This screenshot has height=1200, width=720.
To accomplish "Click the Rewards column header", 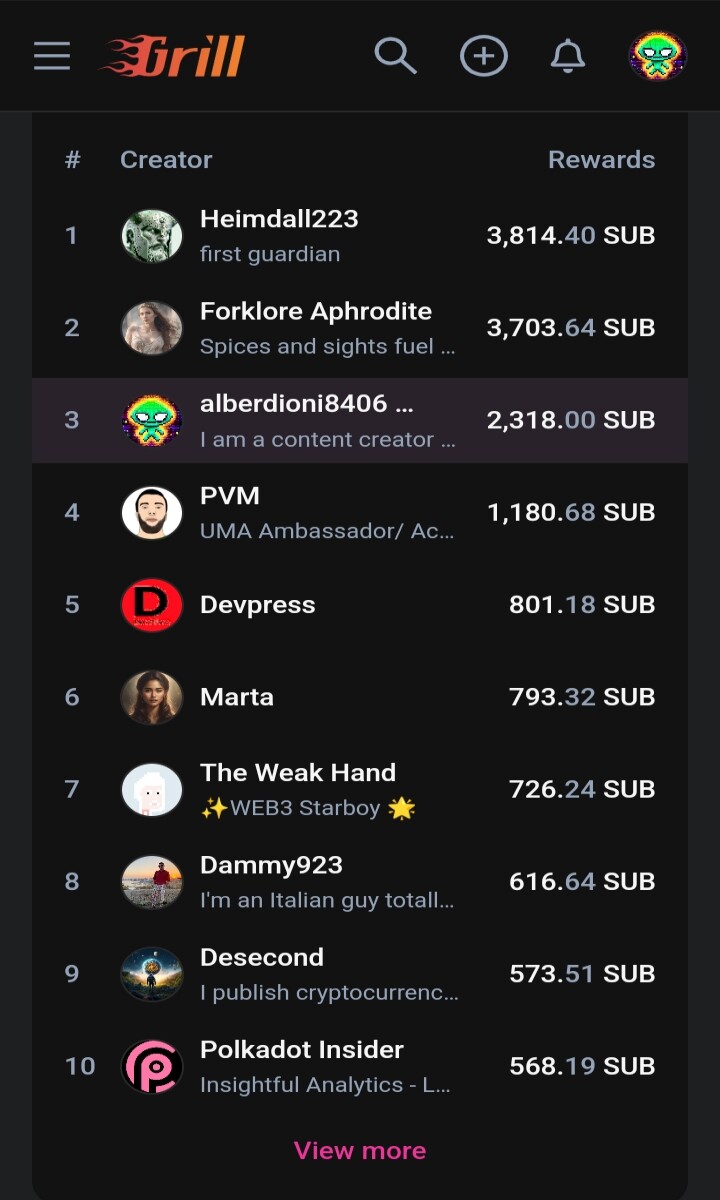I will [602, 160].
